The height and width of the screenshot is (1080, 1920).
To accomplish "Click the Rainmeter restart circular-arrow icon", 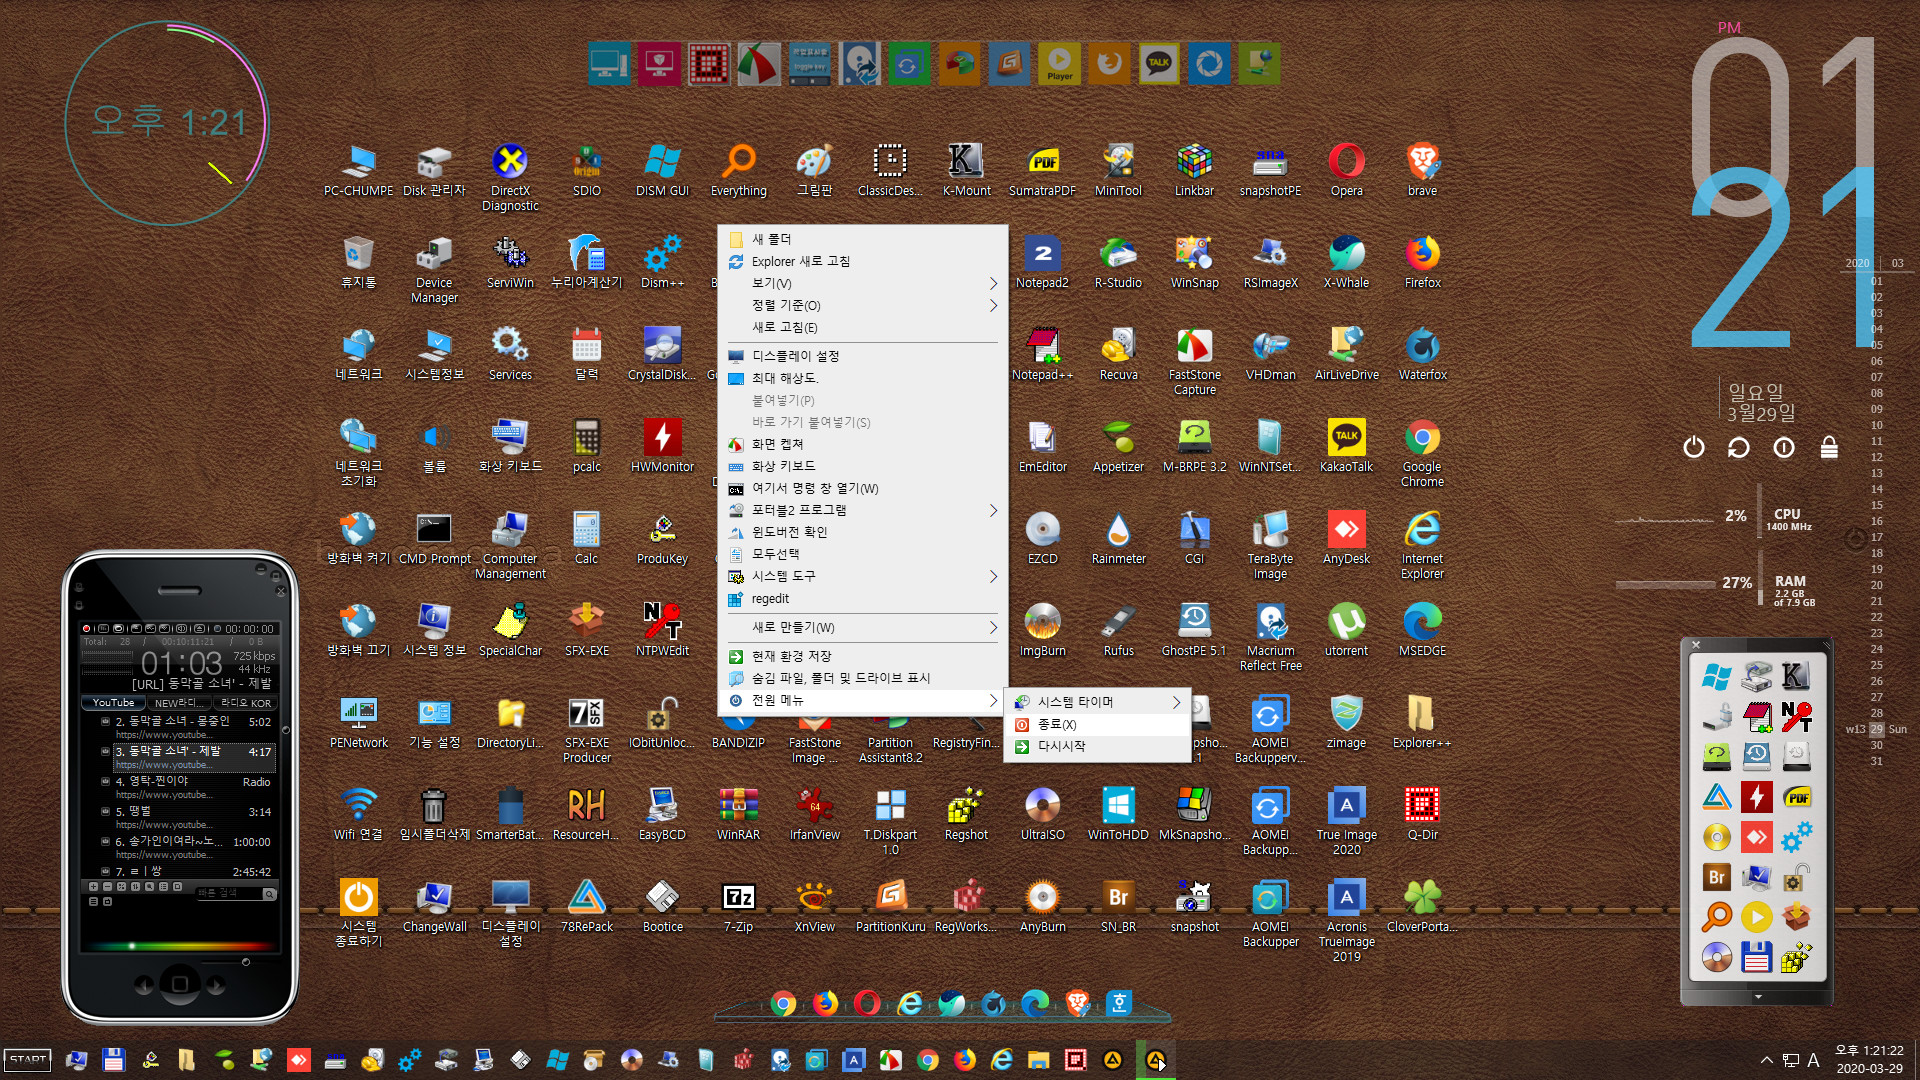I will coord(1738,447).
